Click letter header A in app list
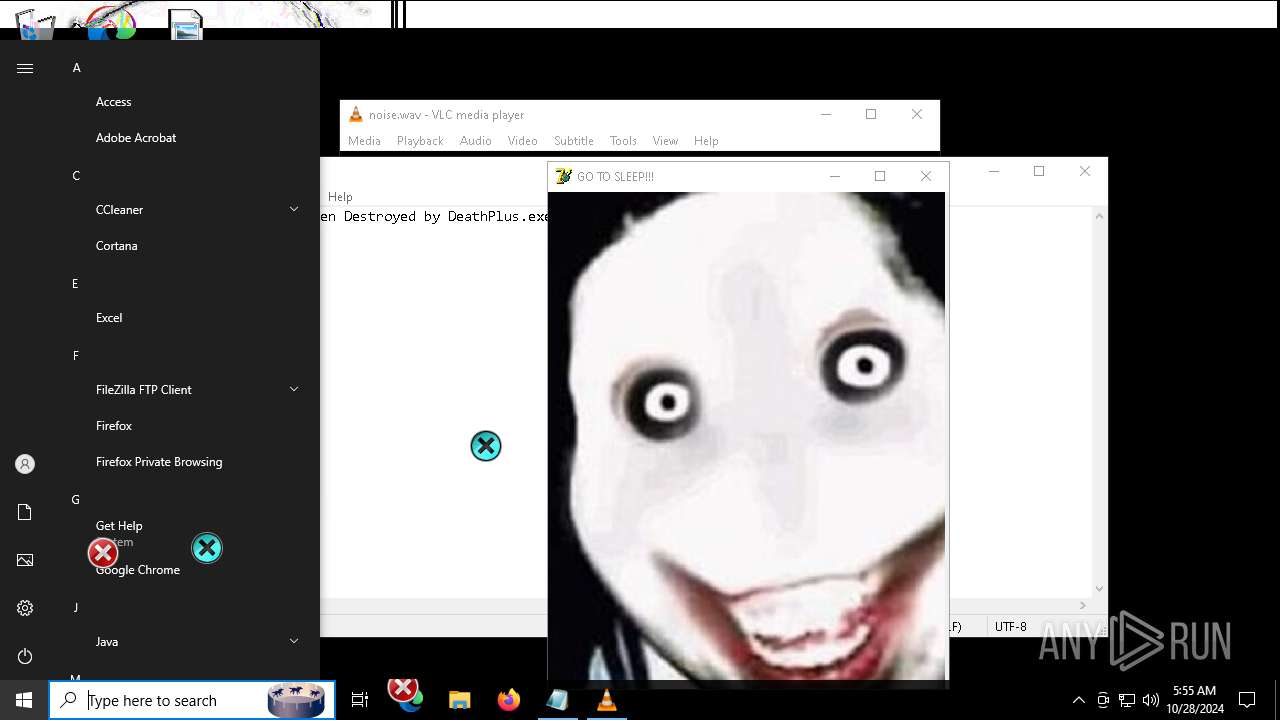This screenshot has width=1280, height=720. coord(76,68)
